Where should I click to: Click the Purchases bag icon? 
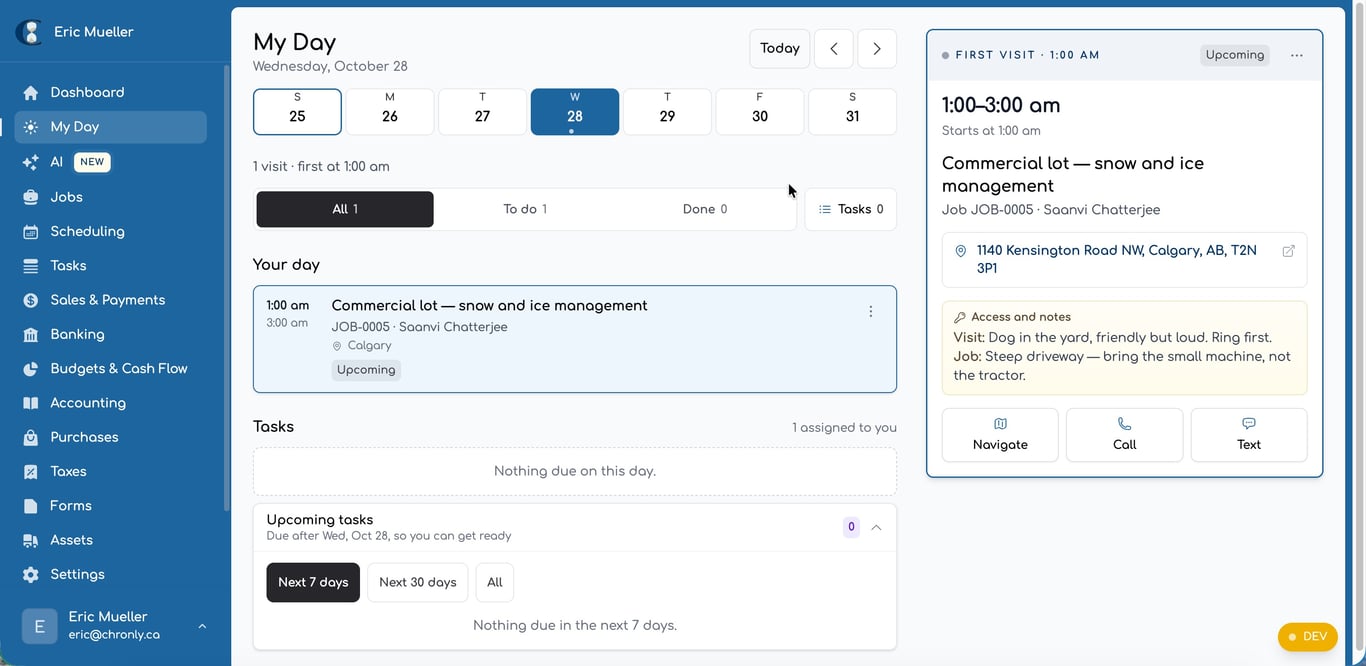31,437
